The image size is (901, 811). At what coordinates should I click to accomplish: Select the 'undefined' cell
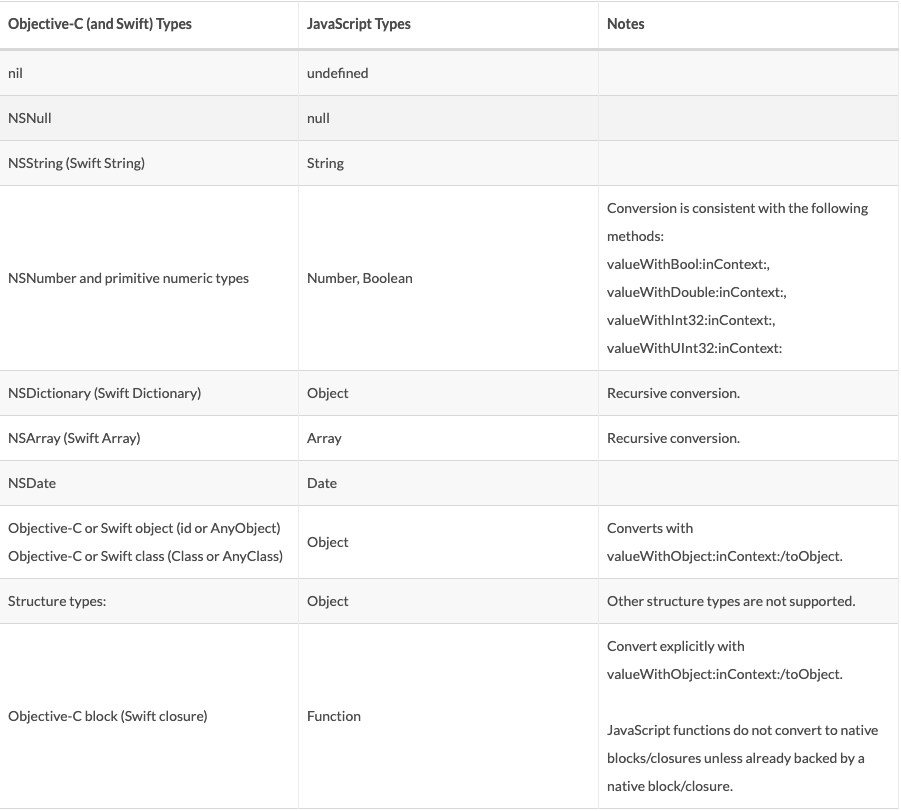tap(337, 73)
